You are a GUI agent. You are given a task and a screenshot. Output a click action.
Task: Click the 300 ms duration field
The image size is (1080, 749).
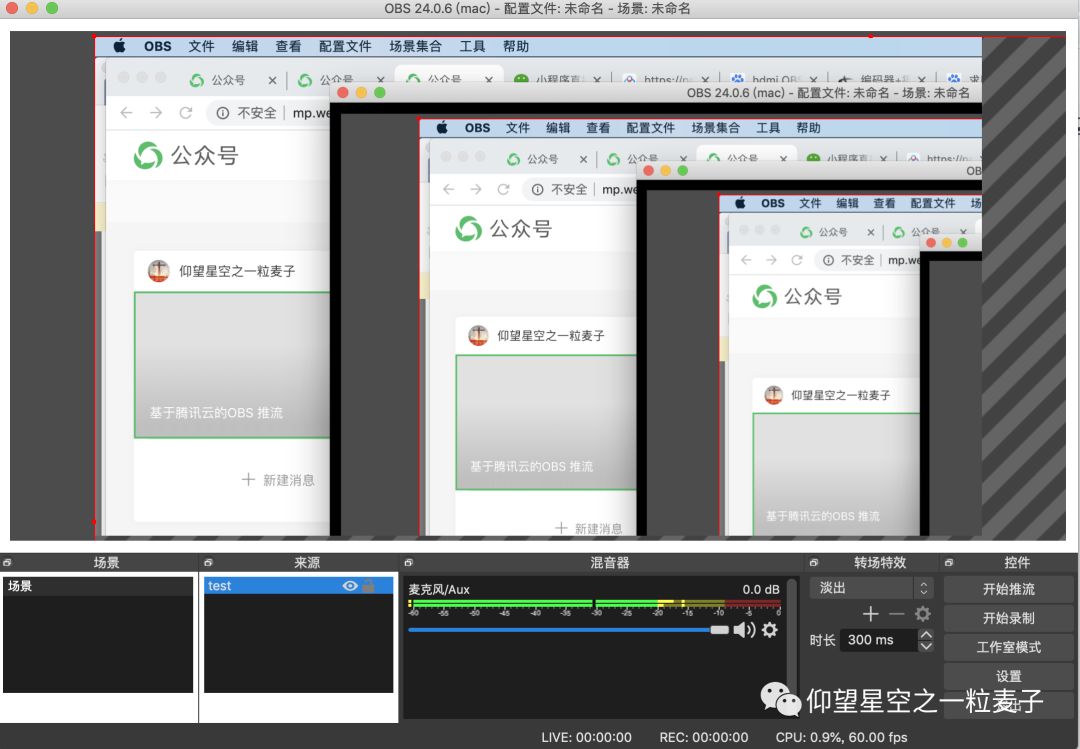(880, 639)
